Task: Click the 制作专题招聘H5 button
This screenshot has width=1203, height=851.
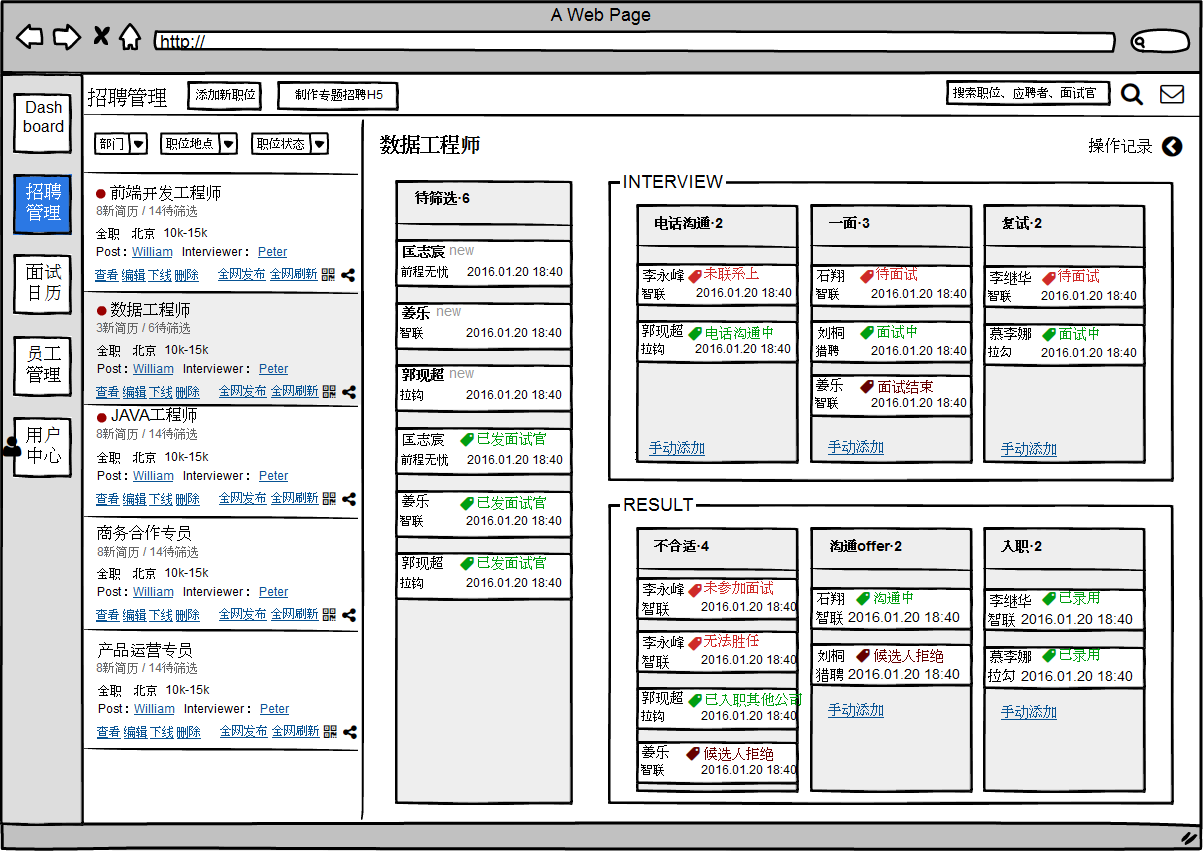Action: pyautogui.click(x=337, y=96)
